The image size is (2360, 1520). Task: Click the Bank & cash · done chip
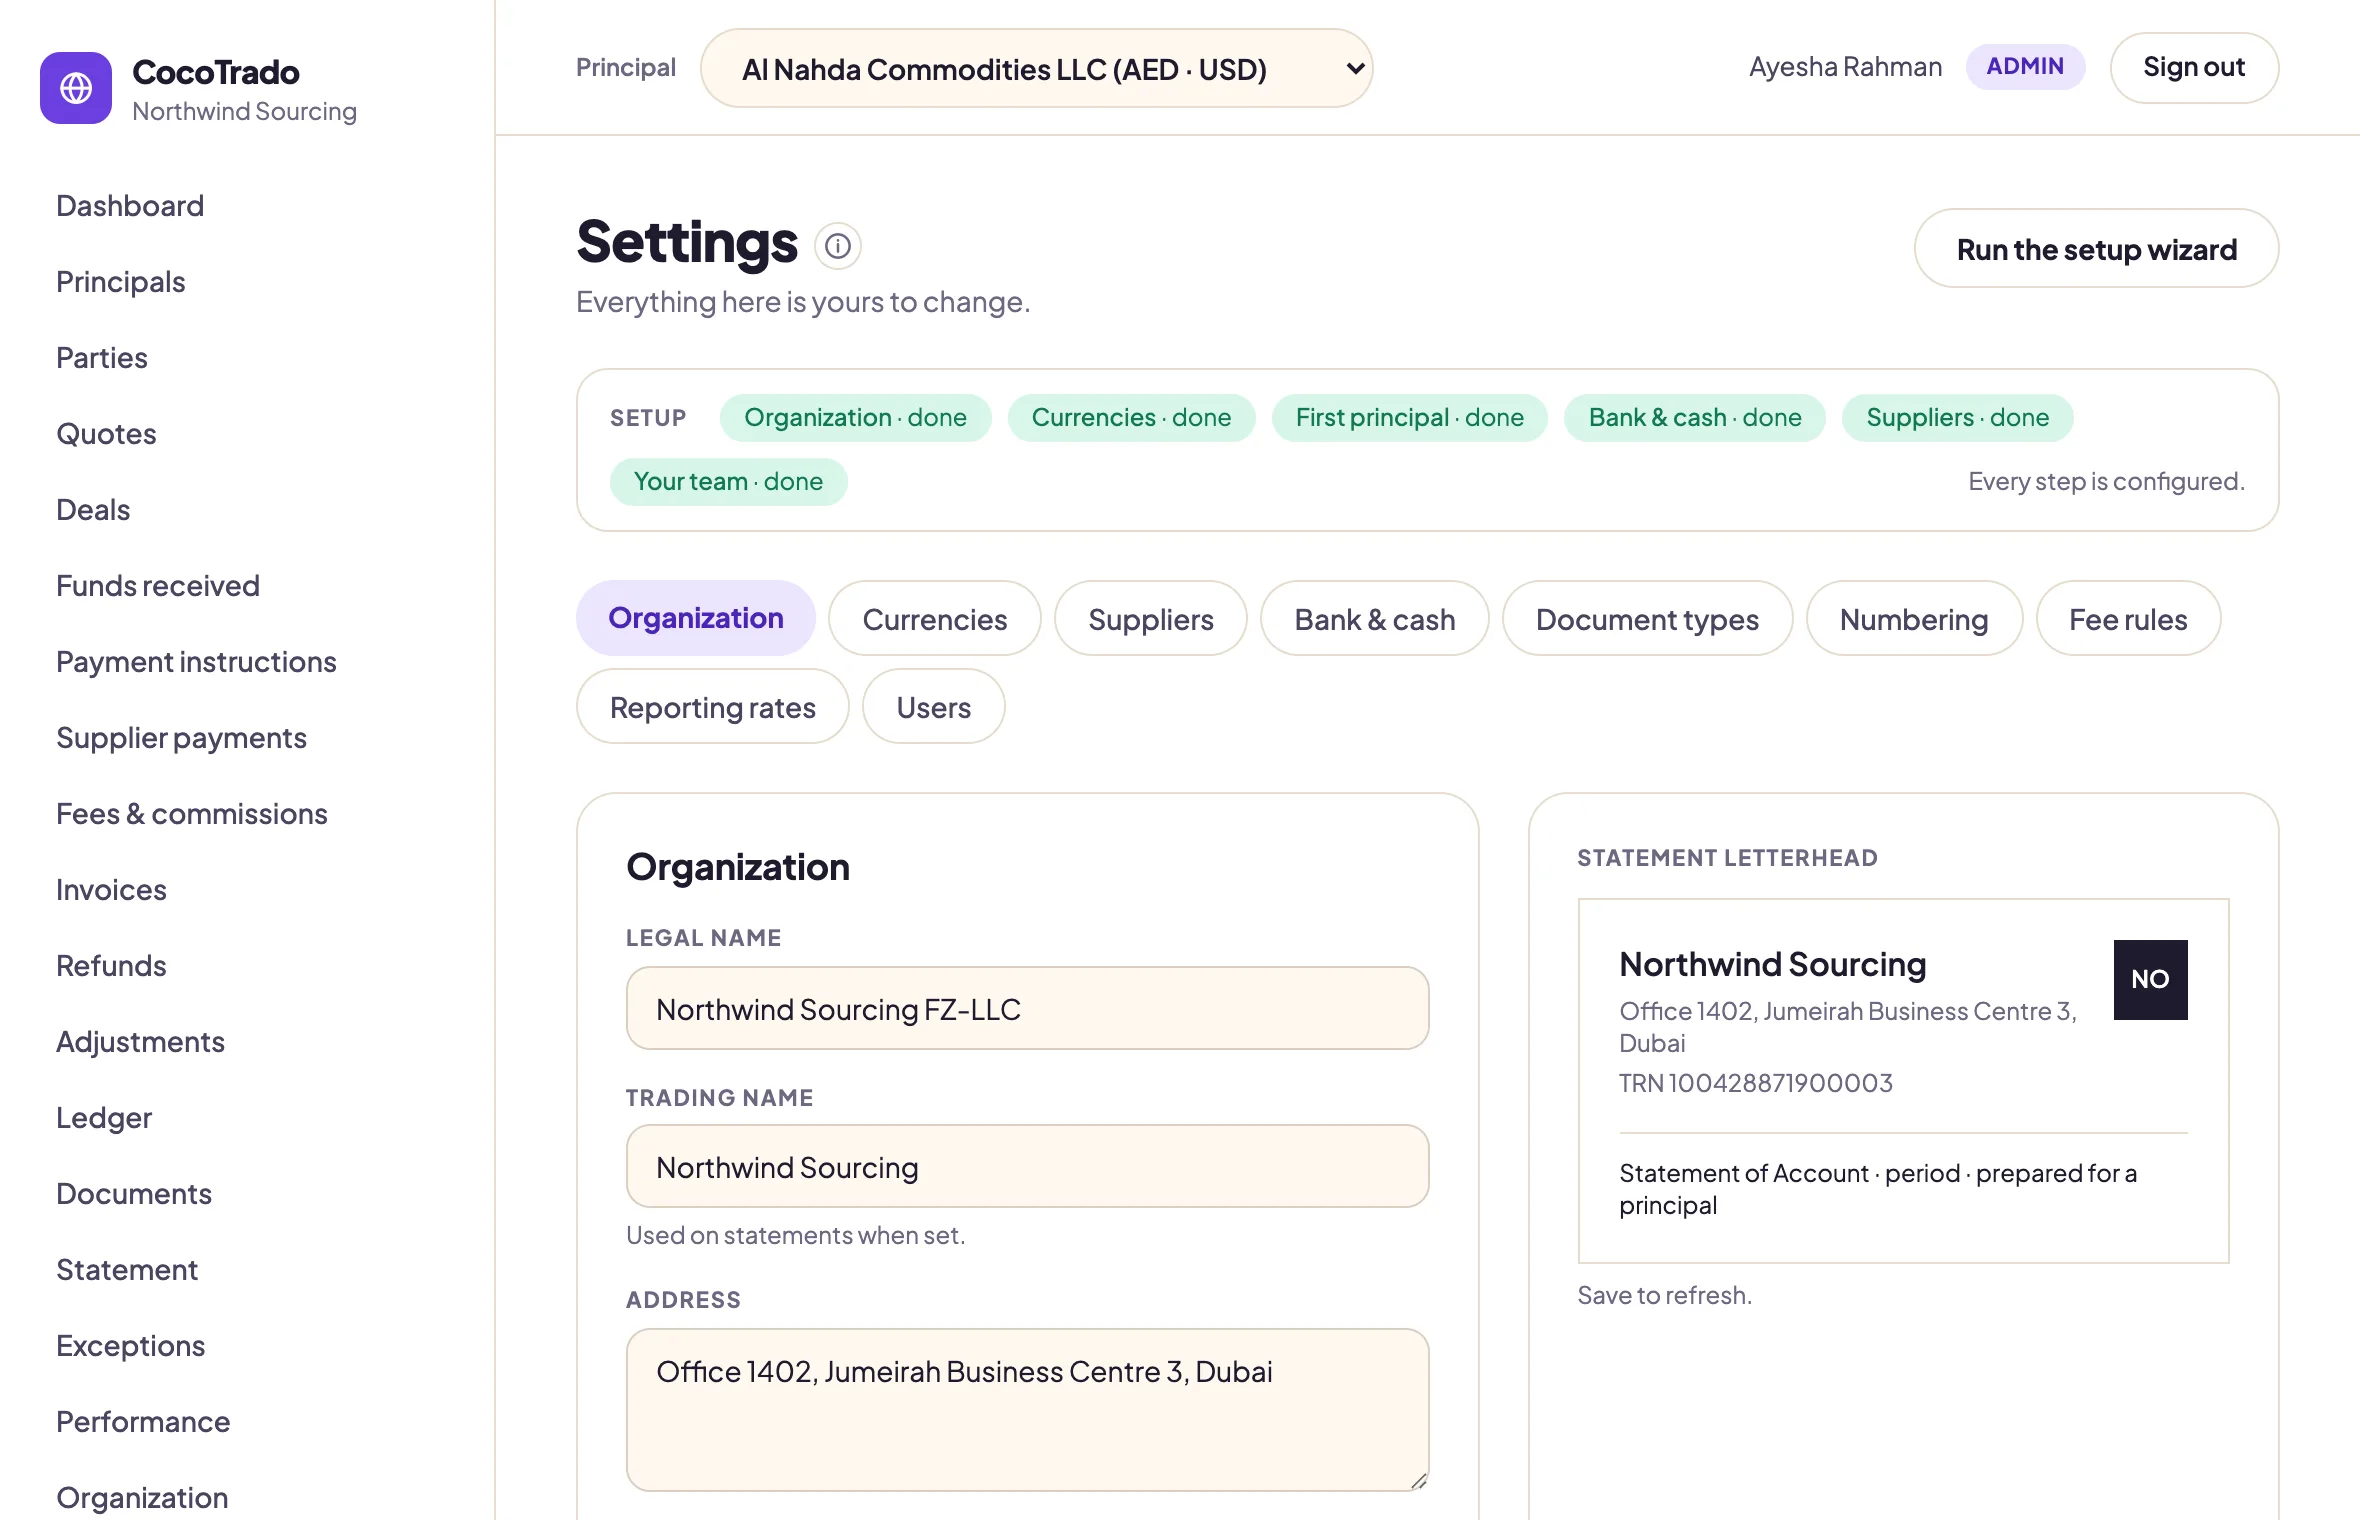(1695, 417)
